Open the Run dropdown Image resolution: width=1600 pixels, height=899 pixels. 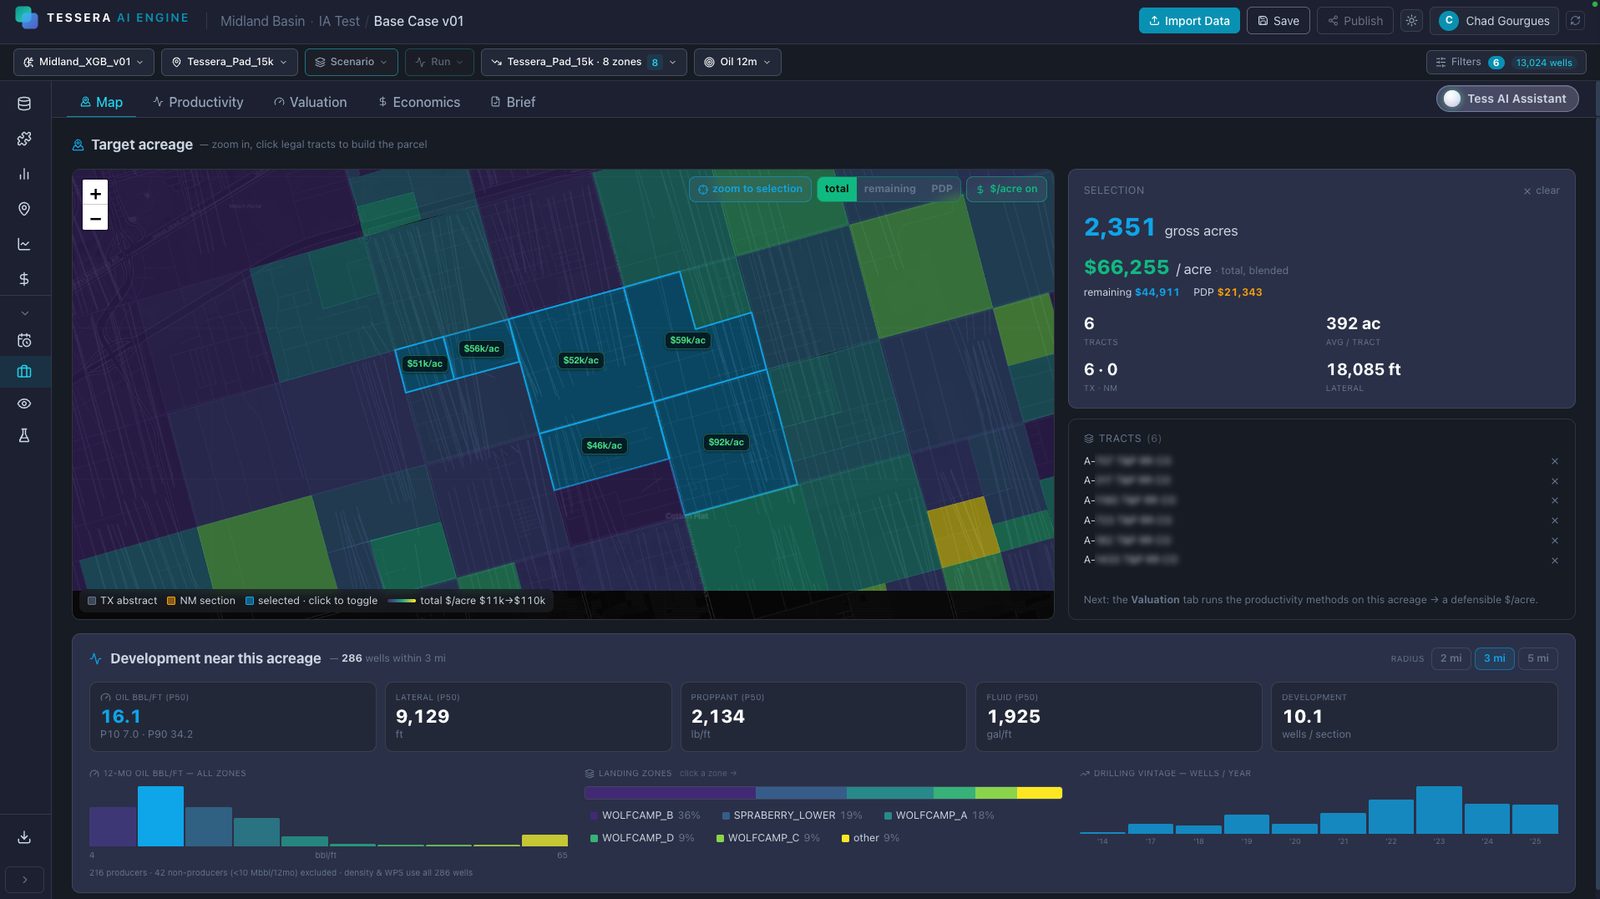click(x=439, y=62)
